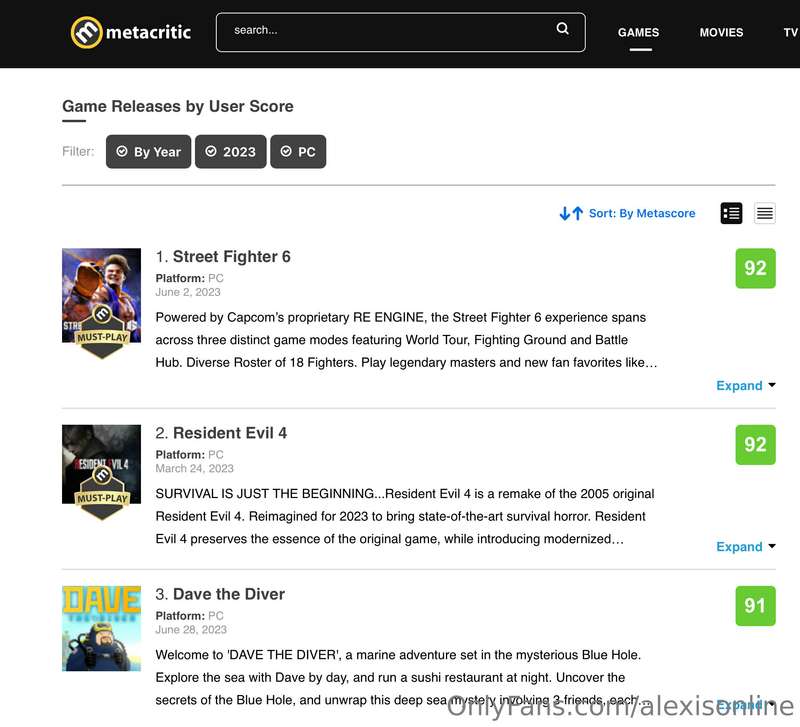
Task: Switch to detailed list view icon
Action: (x=731, y=213)
